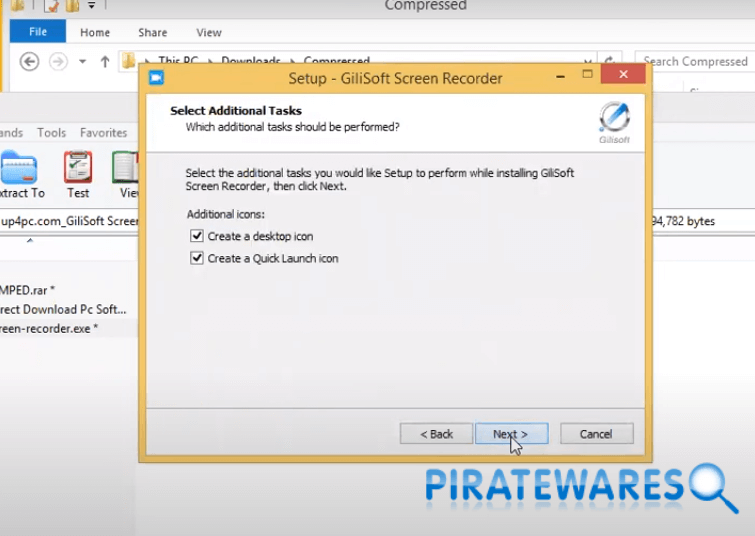Click the Search Compressed field
Screen dimensions: 755x536
[695, 62]
